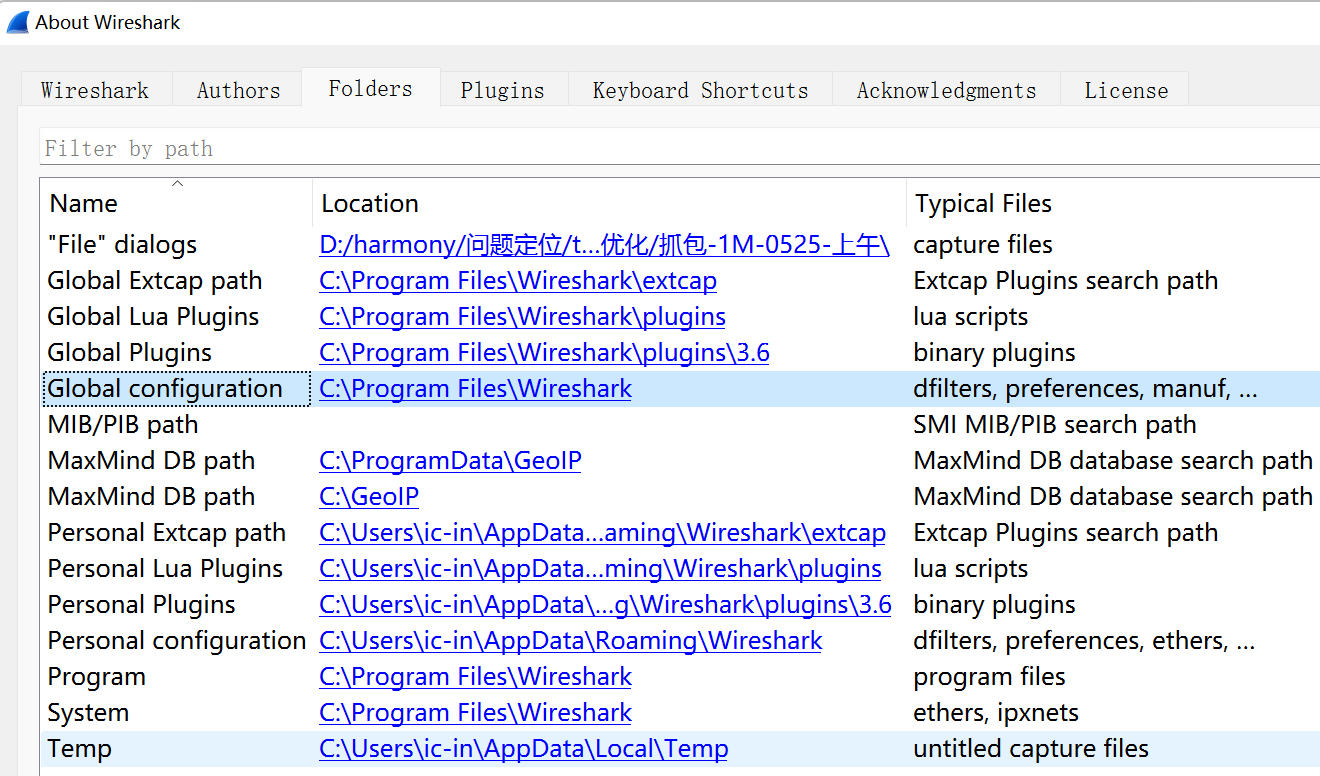Show the License tab
The height and width of the screenshot is (776, 1320).
1126,89
